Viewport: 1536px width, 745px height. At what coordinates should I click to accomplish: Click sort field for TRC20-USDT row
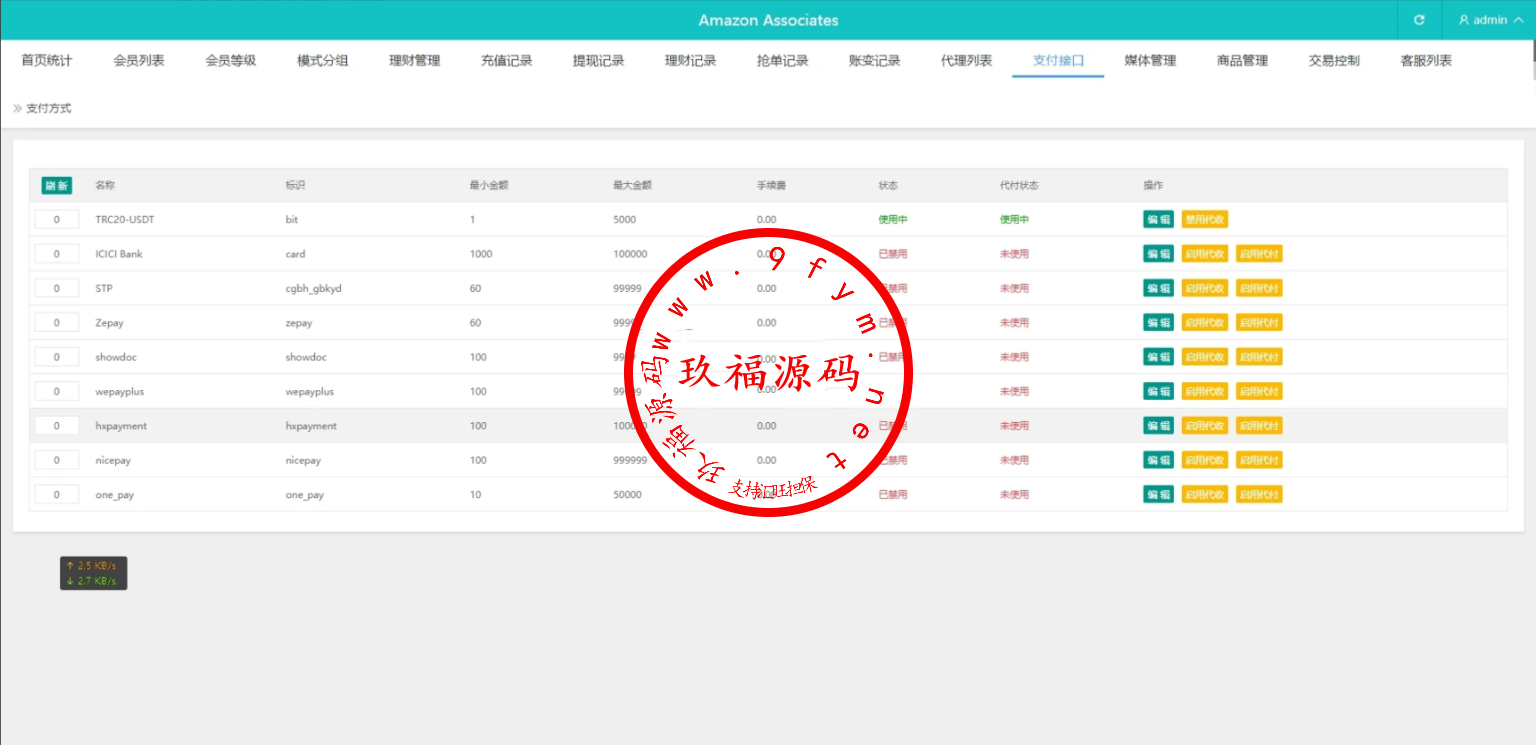[x=57, y=220]
